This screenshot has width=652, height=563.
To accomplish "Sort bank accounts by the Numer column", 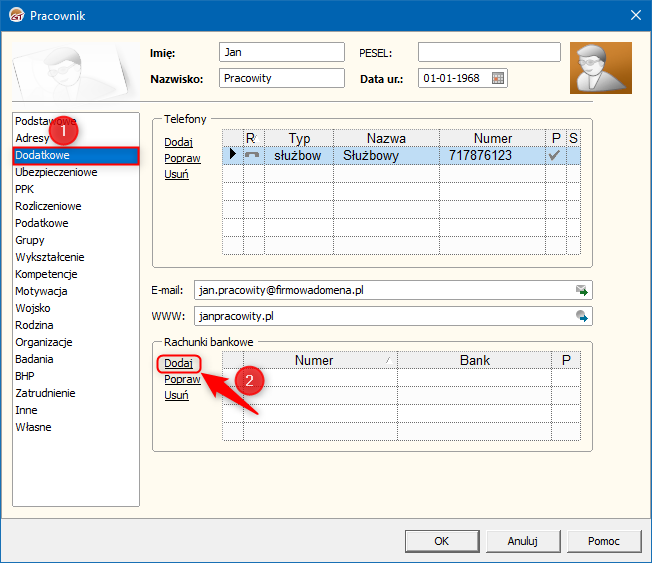I will coord(314,359).
